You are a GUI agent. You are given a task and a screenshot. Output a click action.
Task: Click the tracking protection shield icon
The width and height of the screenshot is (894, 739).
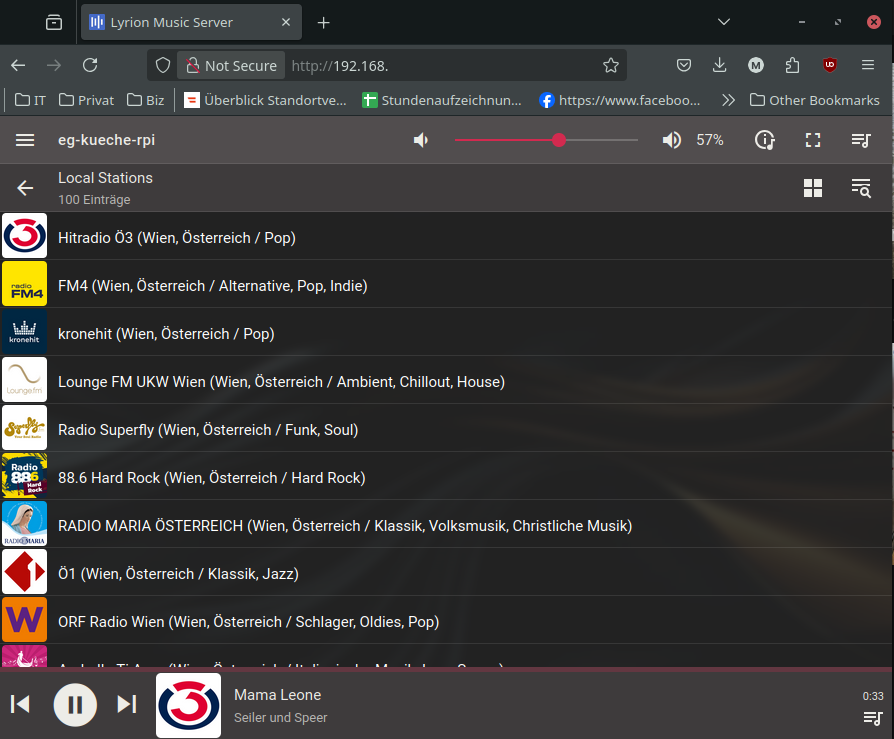coord(163,66)
